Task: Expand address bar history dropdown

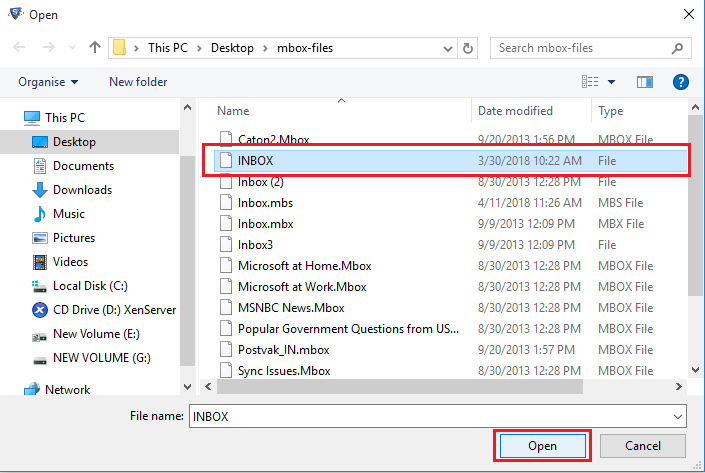Action: click(x=447, y=47)
